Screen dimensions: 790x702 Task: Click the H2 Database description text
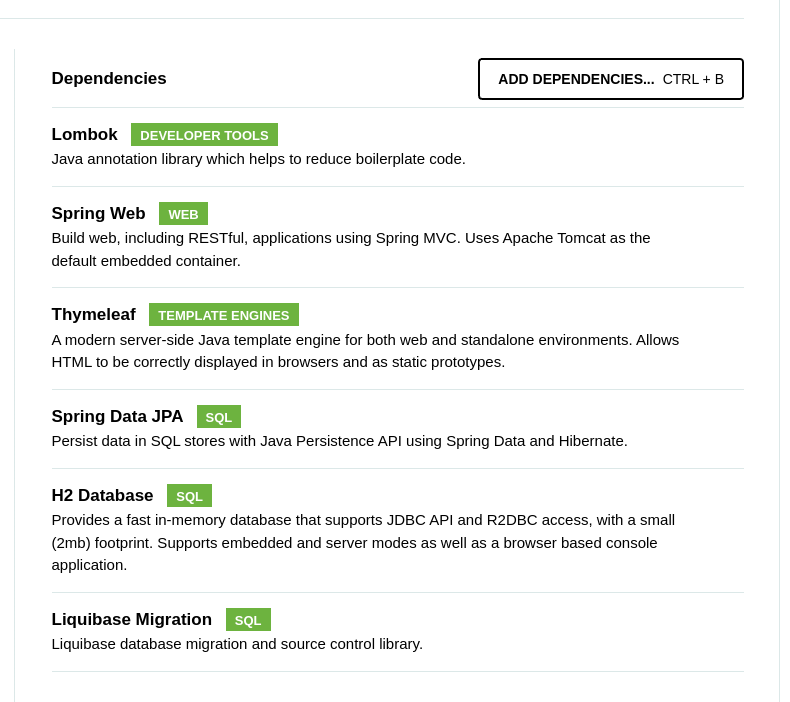[363, 542]
